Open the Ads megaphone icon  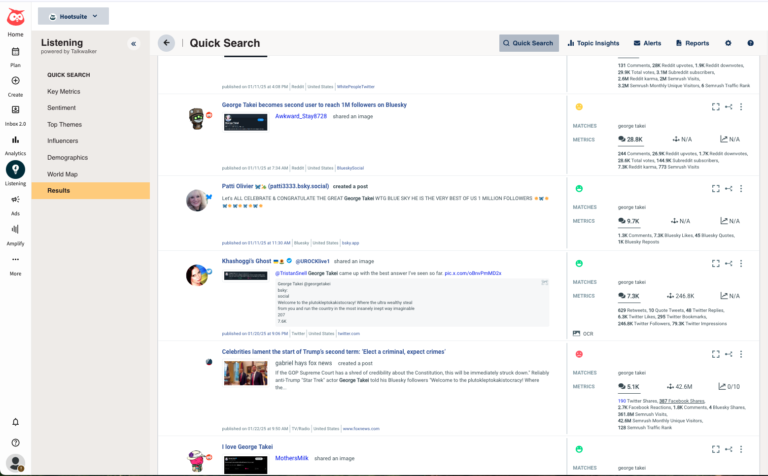click(x=15, y=199)
